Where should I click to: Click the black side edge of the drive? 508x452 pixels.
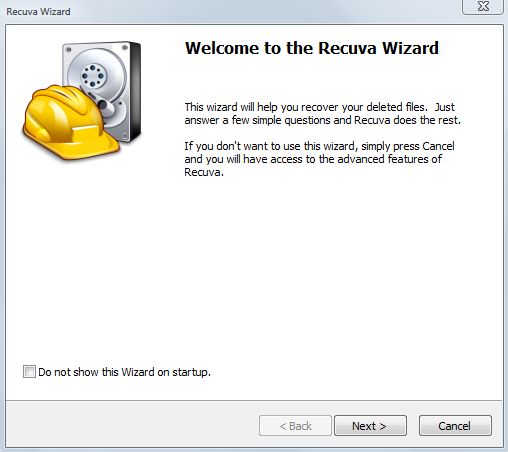pos(136,91)
